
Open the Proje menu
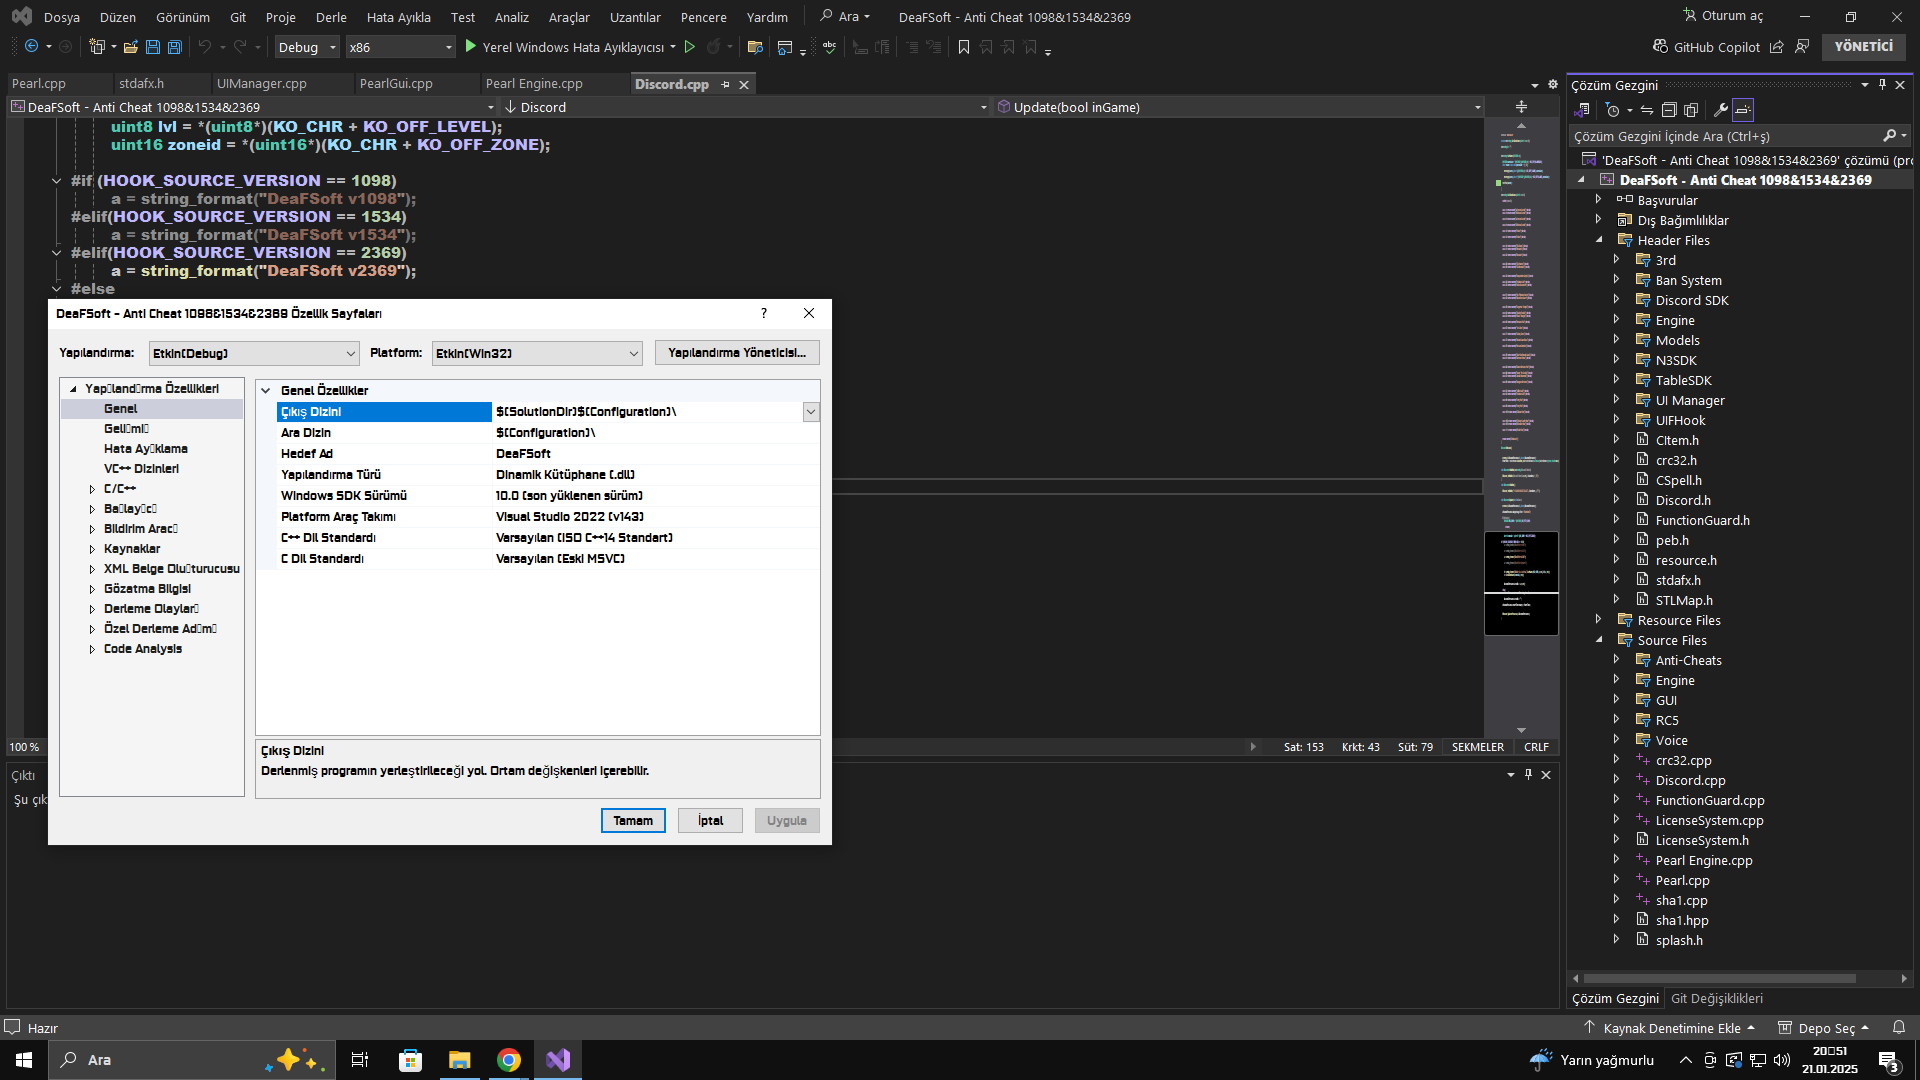(x=280, y=17)
